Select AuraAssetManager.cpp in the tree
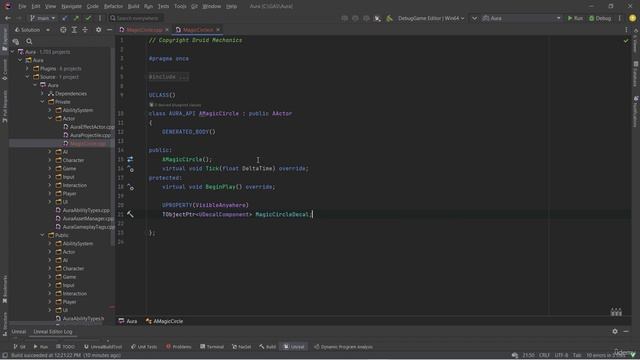Screen dimensions: 640x360 pyautogui.click(x=84, y=218)
